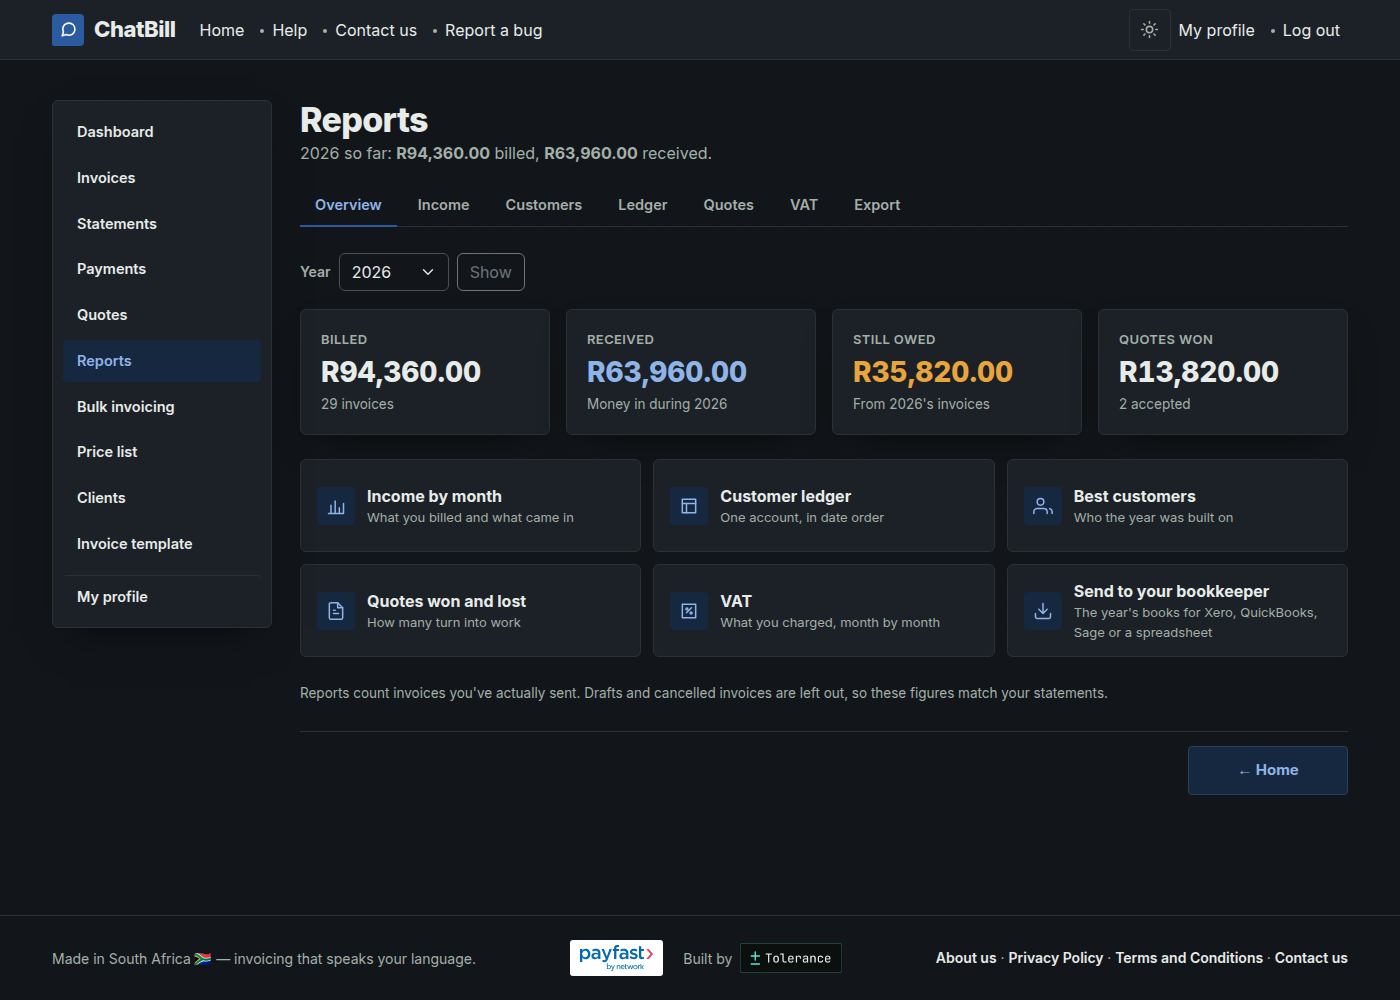The image size is (1400, 1000).
Task: Click the Quotes won and lost document icon
Action: coord(336,611)
